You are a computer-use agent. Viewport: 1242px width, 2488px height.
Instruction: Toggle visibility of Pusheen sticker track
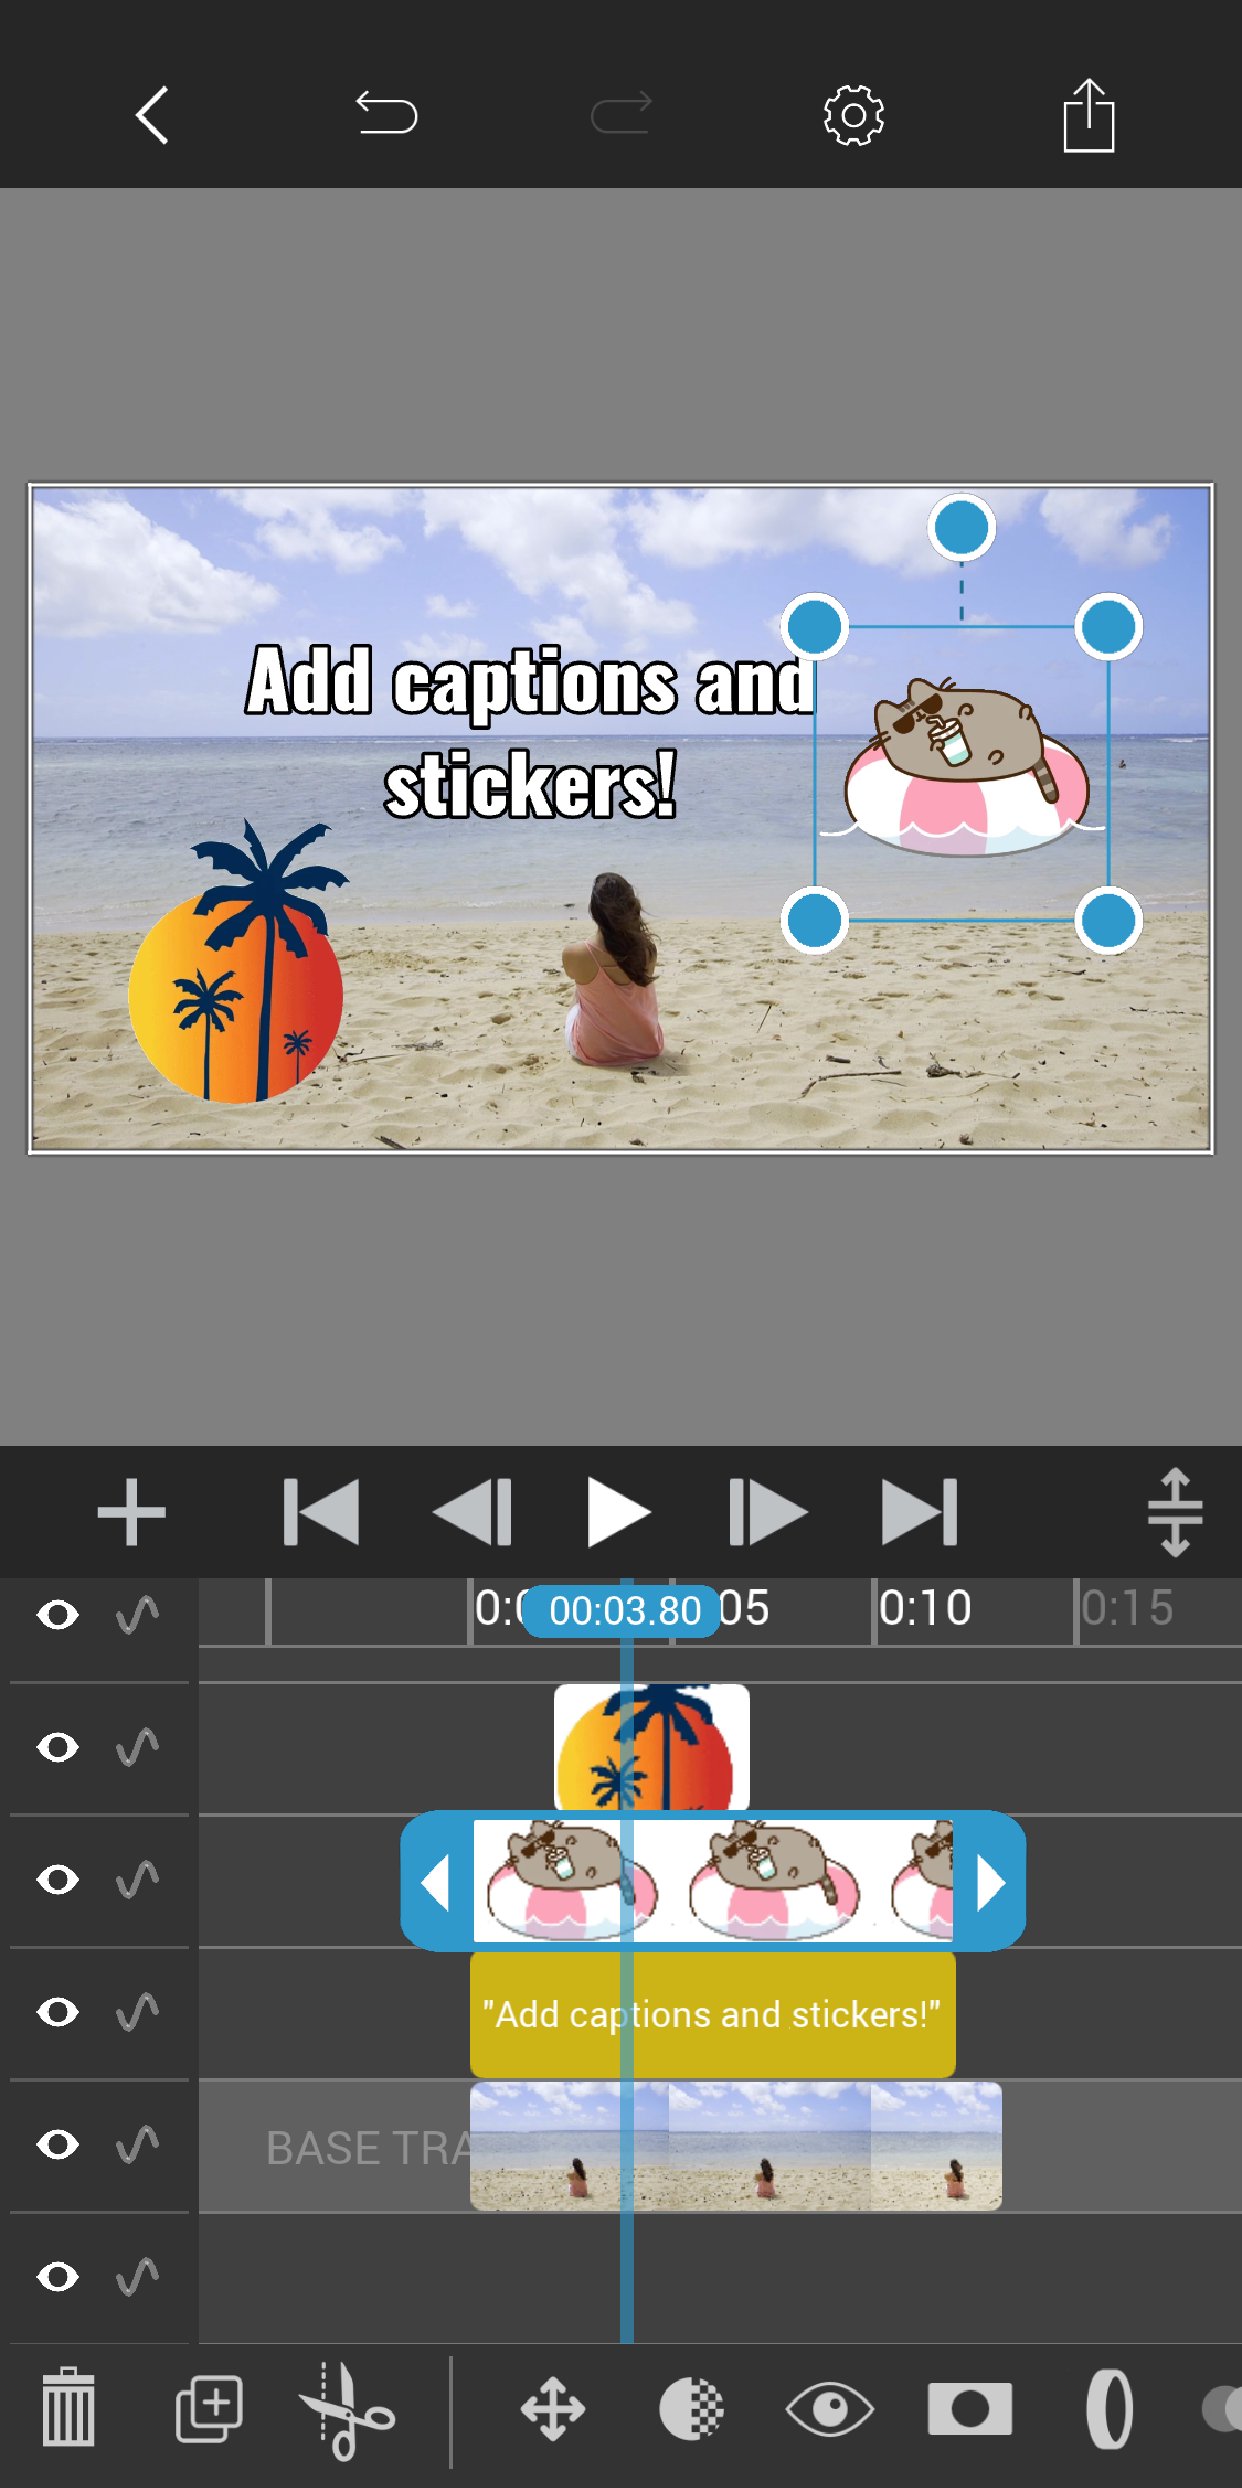tap(57, 1880)
